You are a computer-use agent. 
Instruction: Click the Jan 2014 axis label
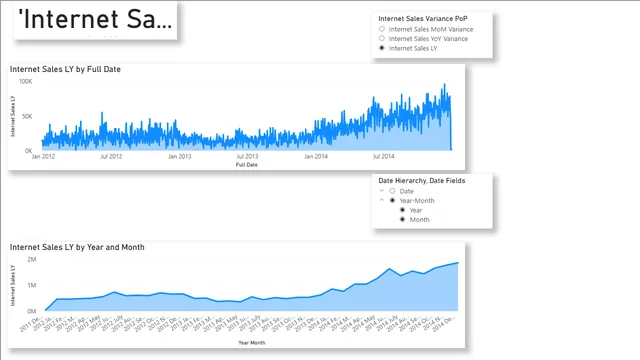(316, 156)
